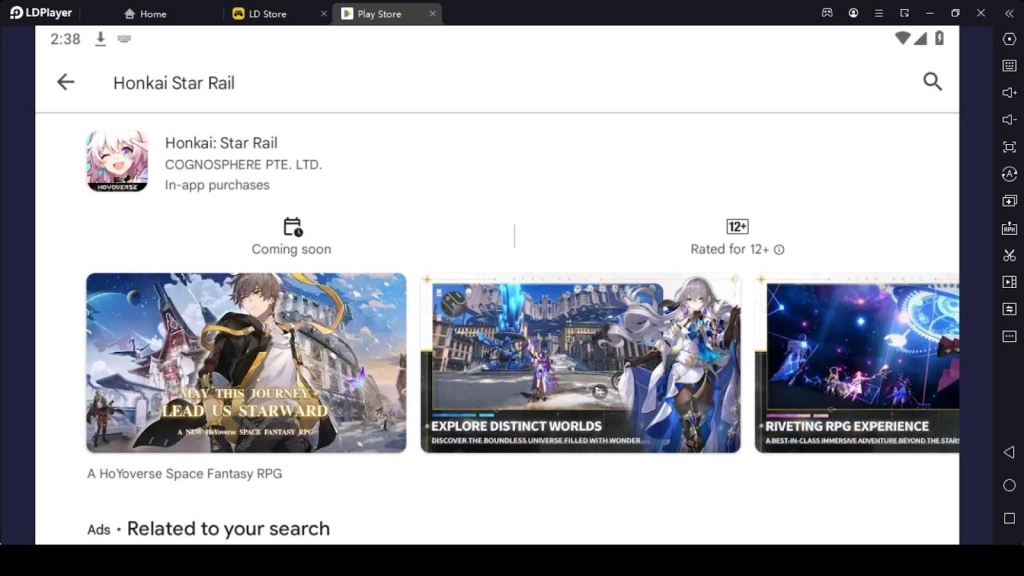
Task: Open the Riveting RPG Experience screenshot
Action: (x=857, y=362)
